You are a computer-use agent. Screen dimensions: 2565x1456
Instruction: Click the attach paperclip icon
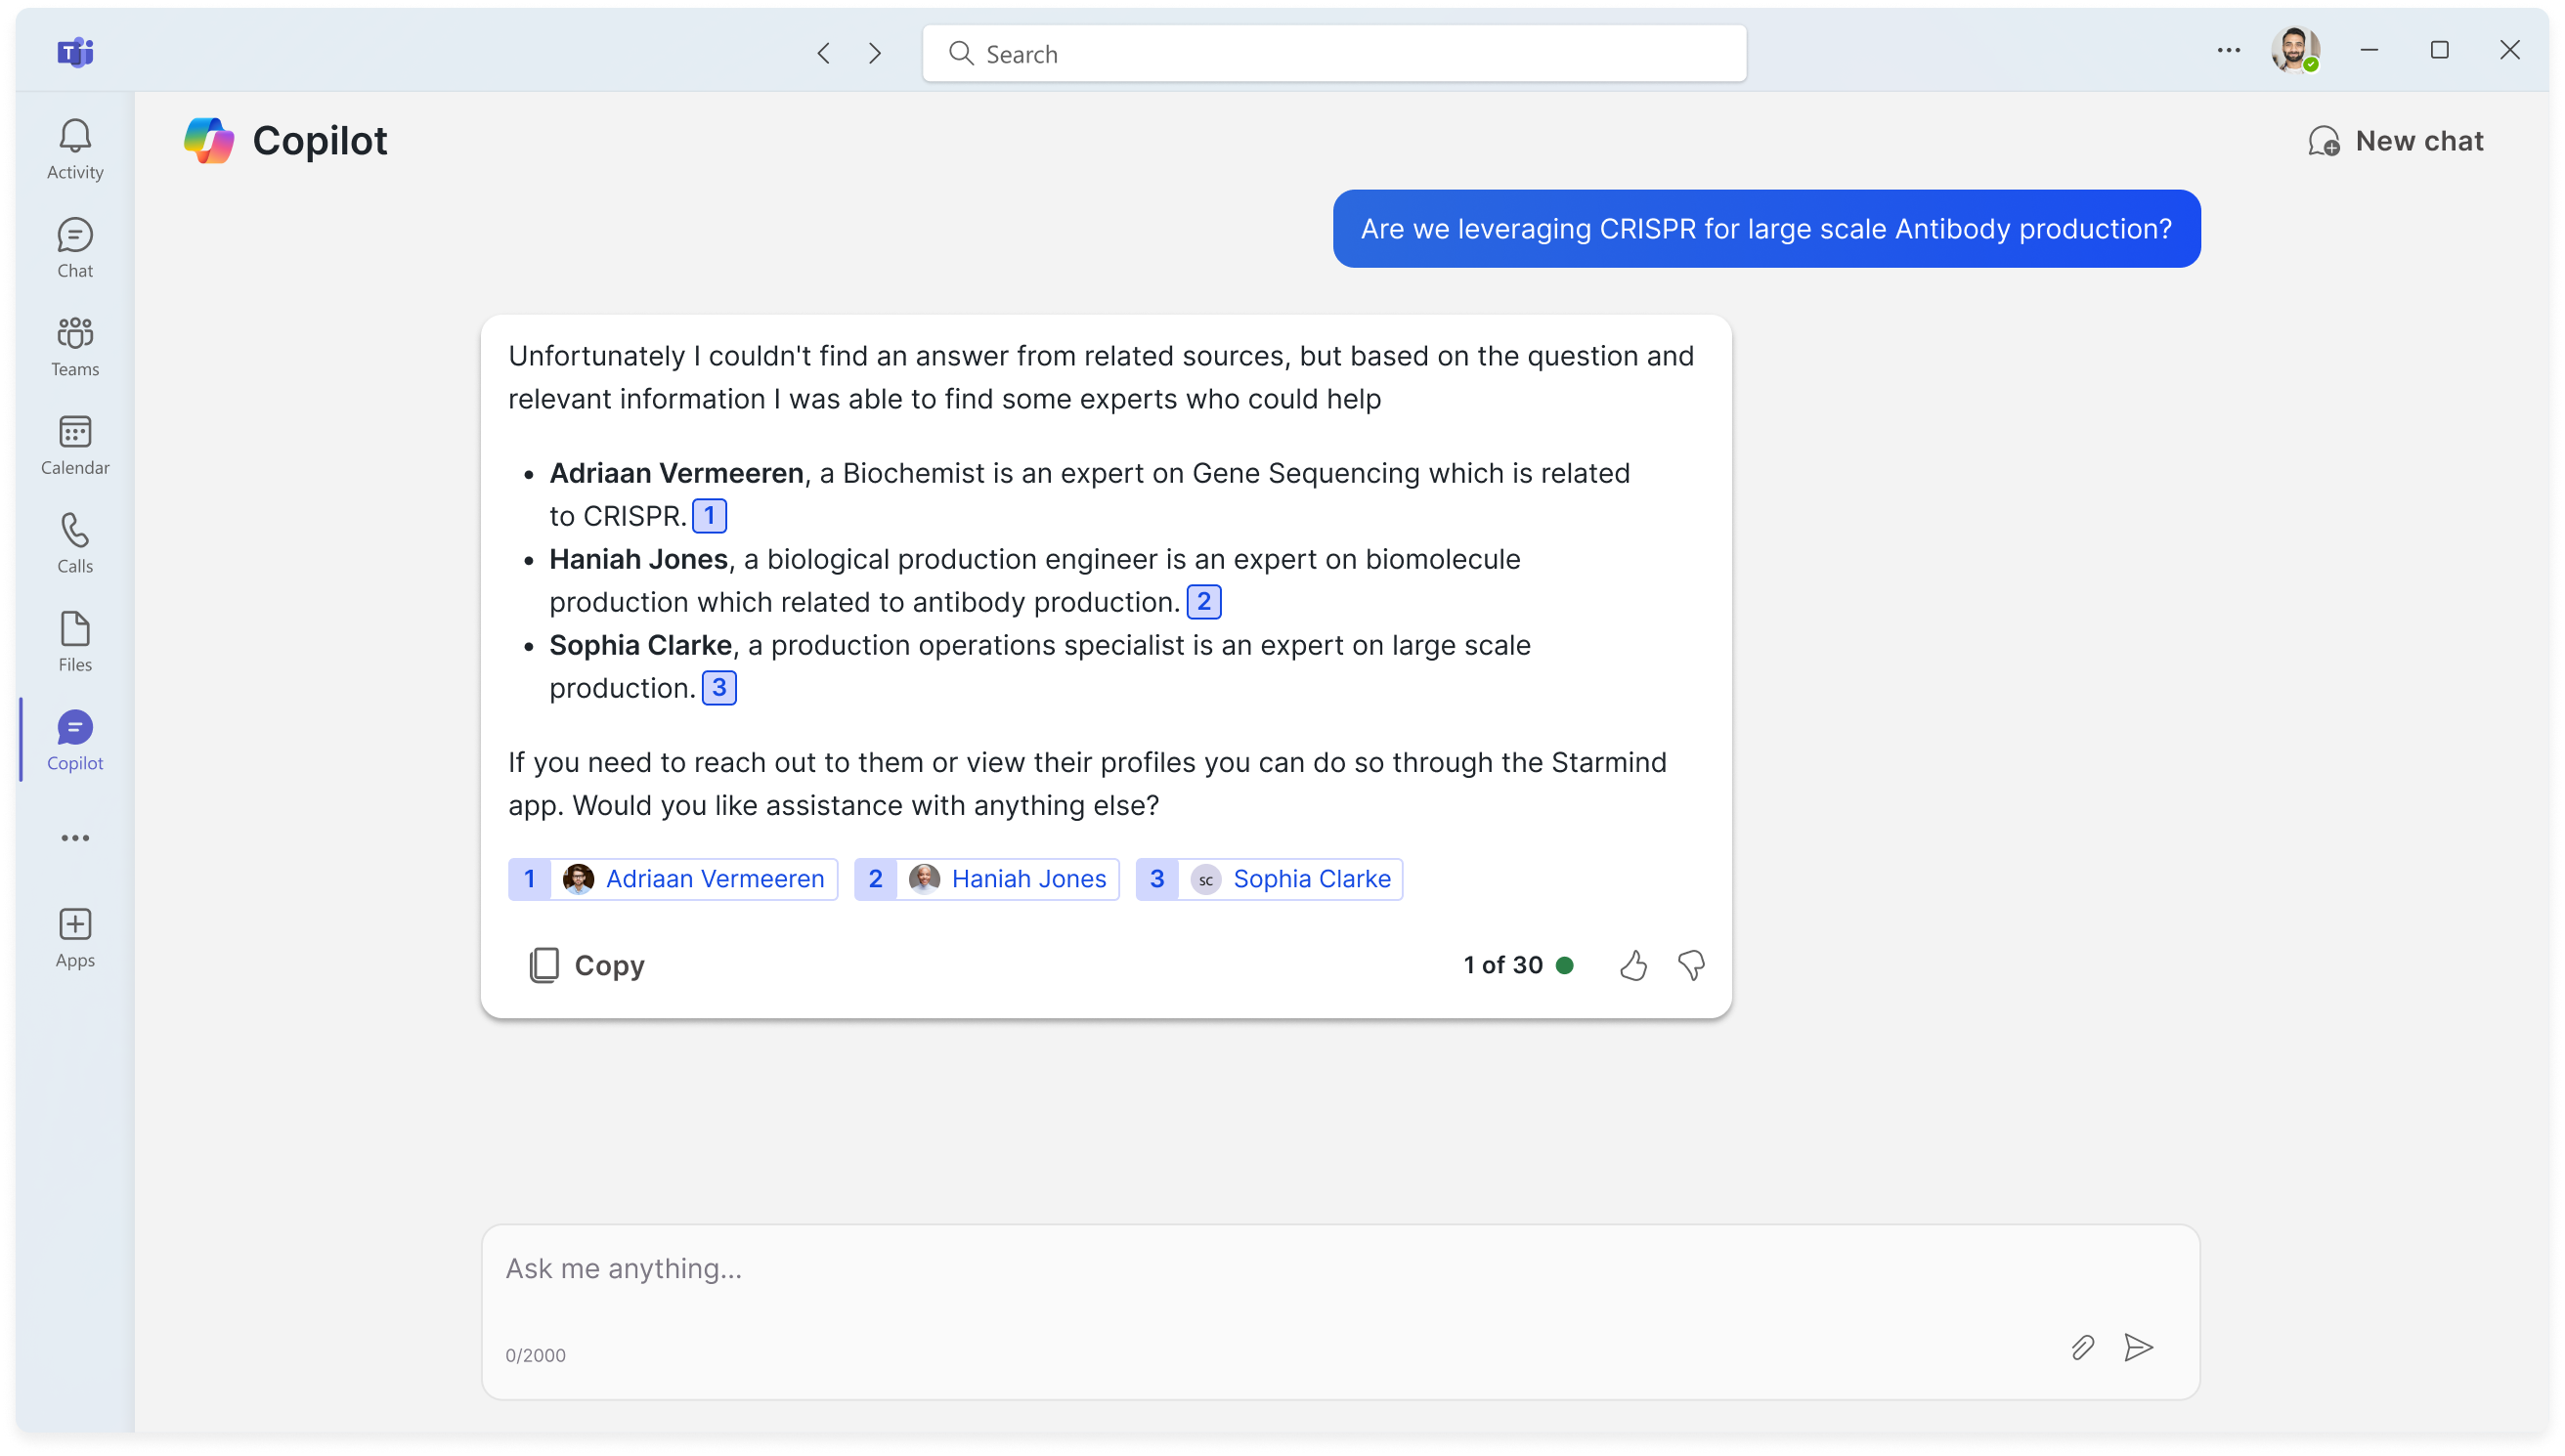coord(2082,1347)
